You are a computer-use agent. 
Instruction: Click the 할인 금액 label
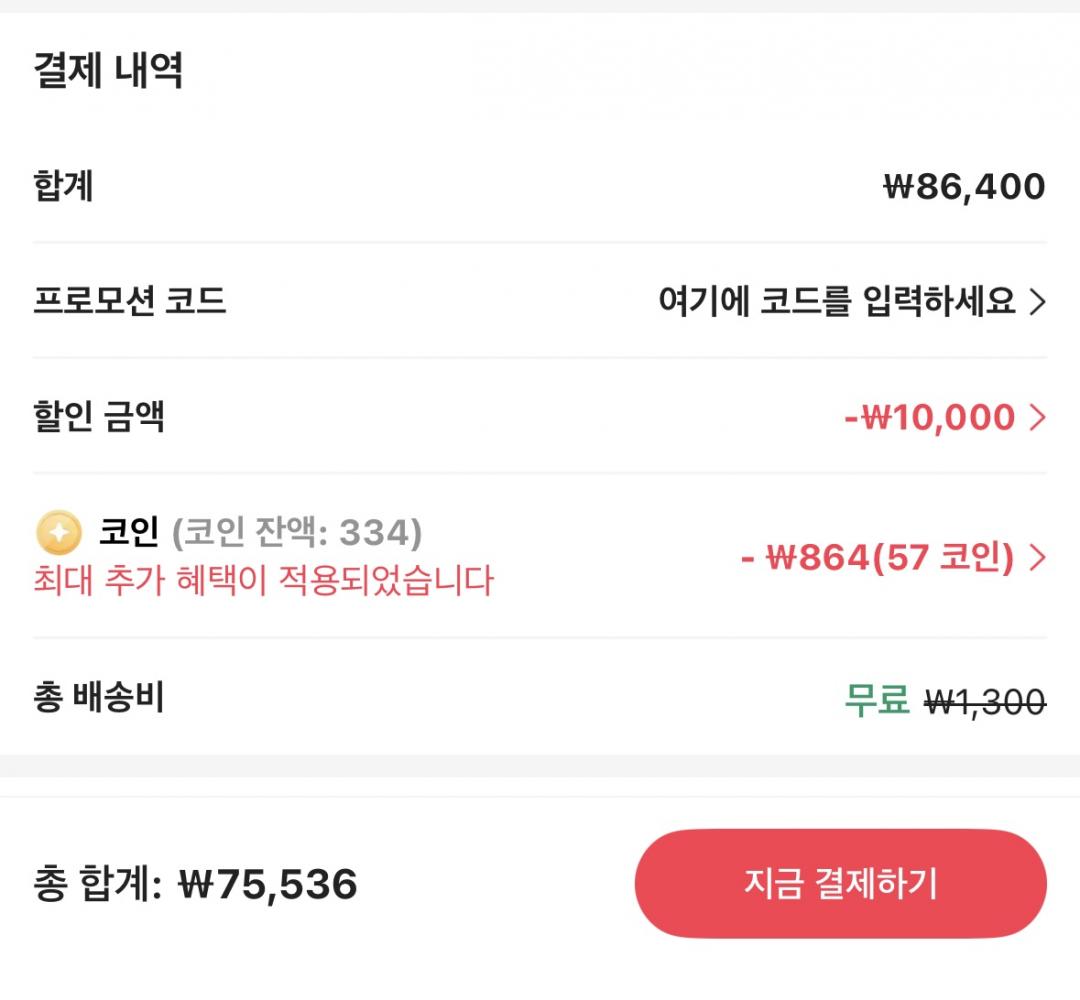tap(99, 417)
